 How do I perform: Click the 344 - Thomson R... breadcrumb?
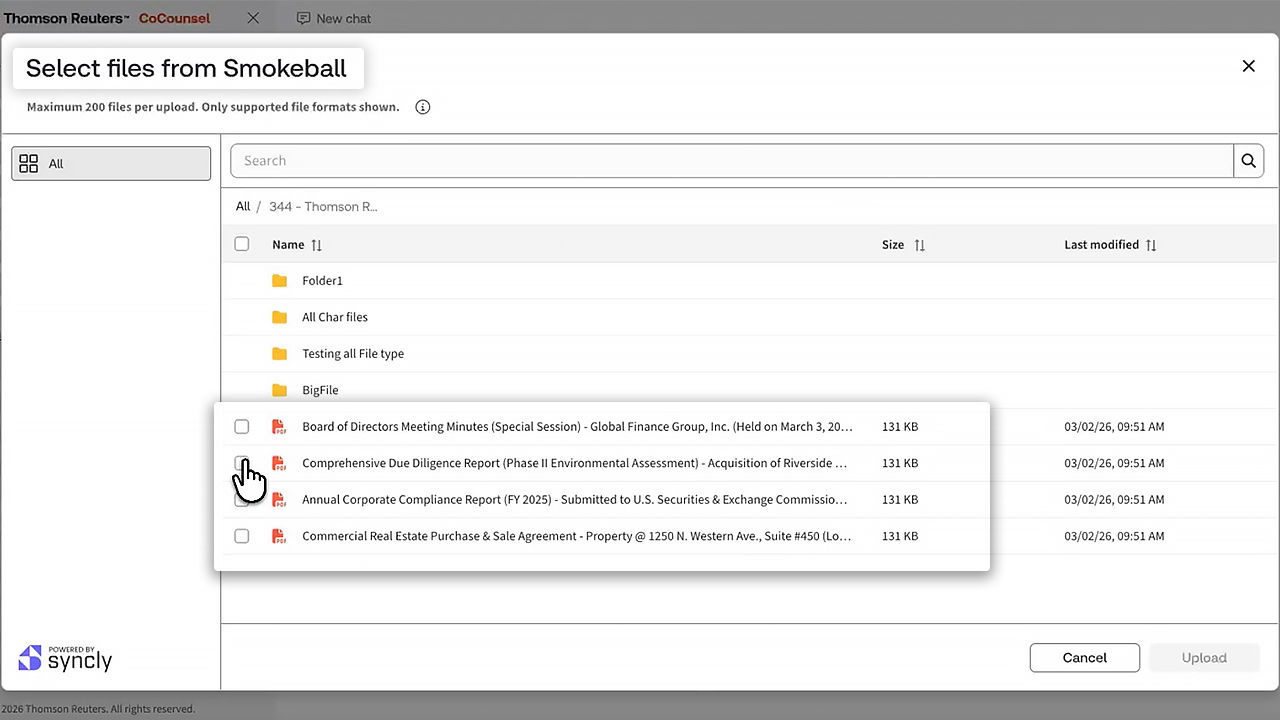tap(323, 207)
